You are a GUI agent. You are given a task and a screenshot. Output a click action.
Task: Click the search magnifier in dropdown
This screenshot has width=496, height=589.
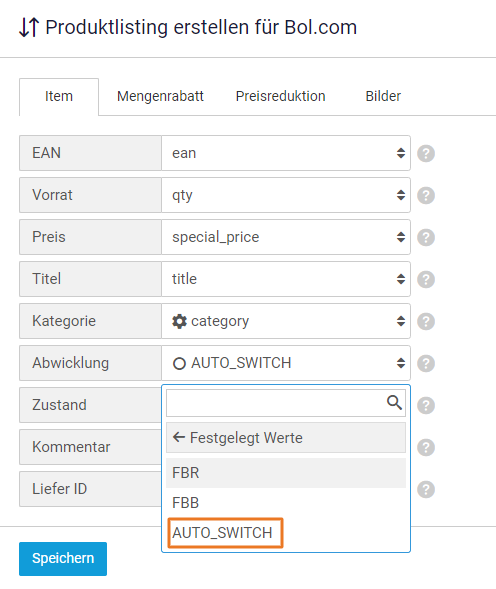click(x=394, y=402)
